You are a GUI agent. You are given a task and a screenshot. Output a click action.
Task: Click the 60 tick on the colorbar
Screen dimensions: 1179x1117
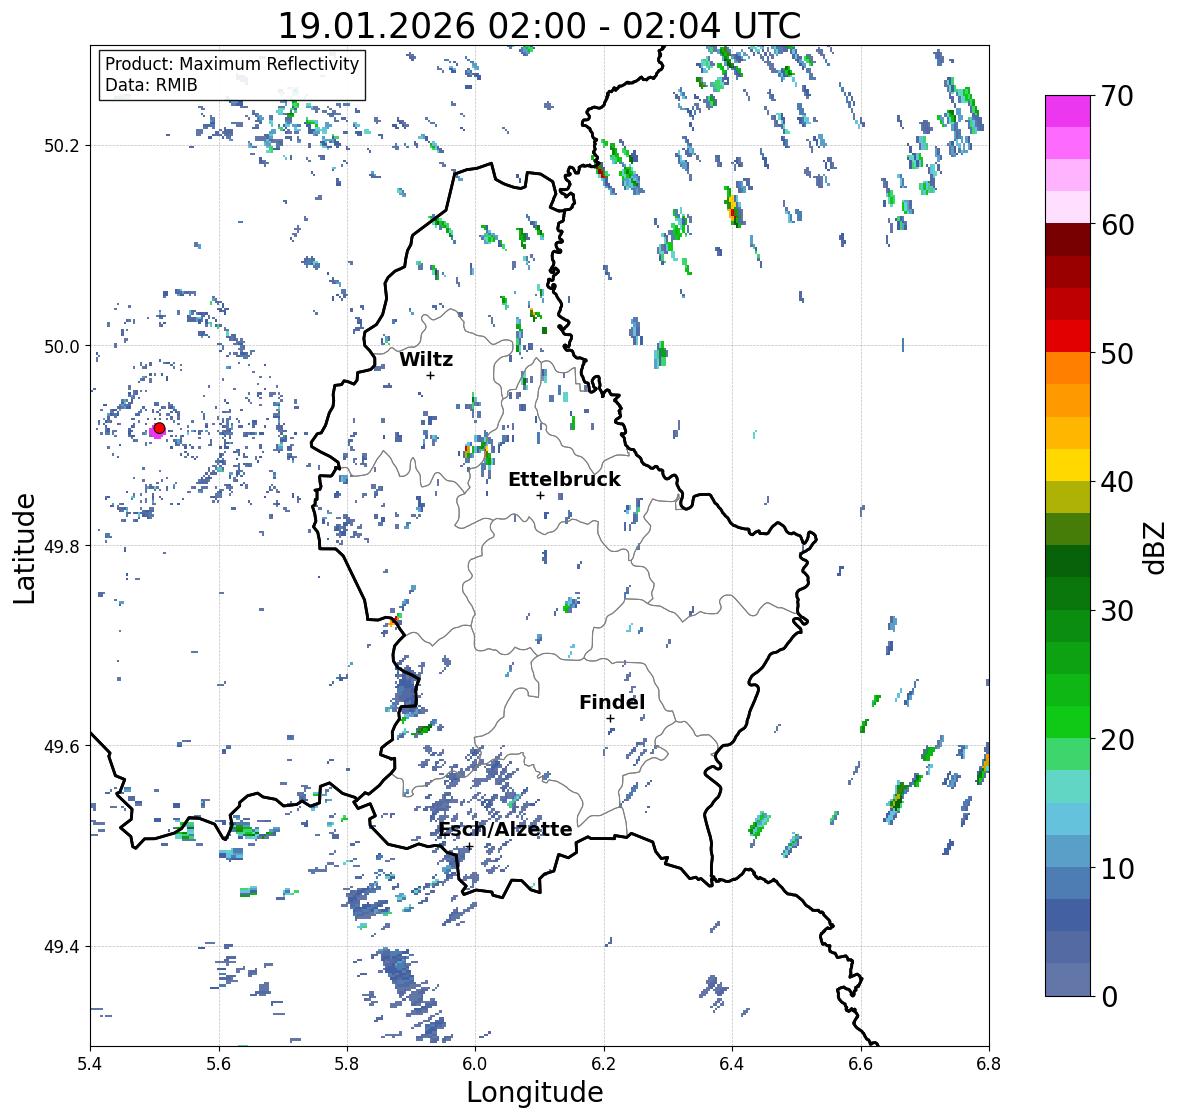1117,225
